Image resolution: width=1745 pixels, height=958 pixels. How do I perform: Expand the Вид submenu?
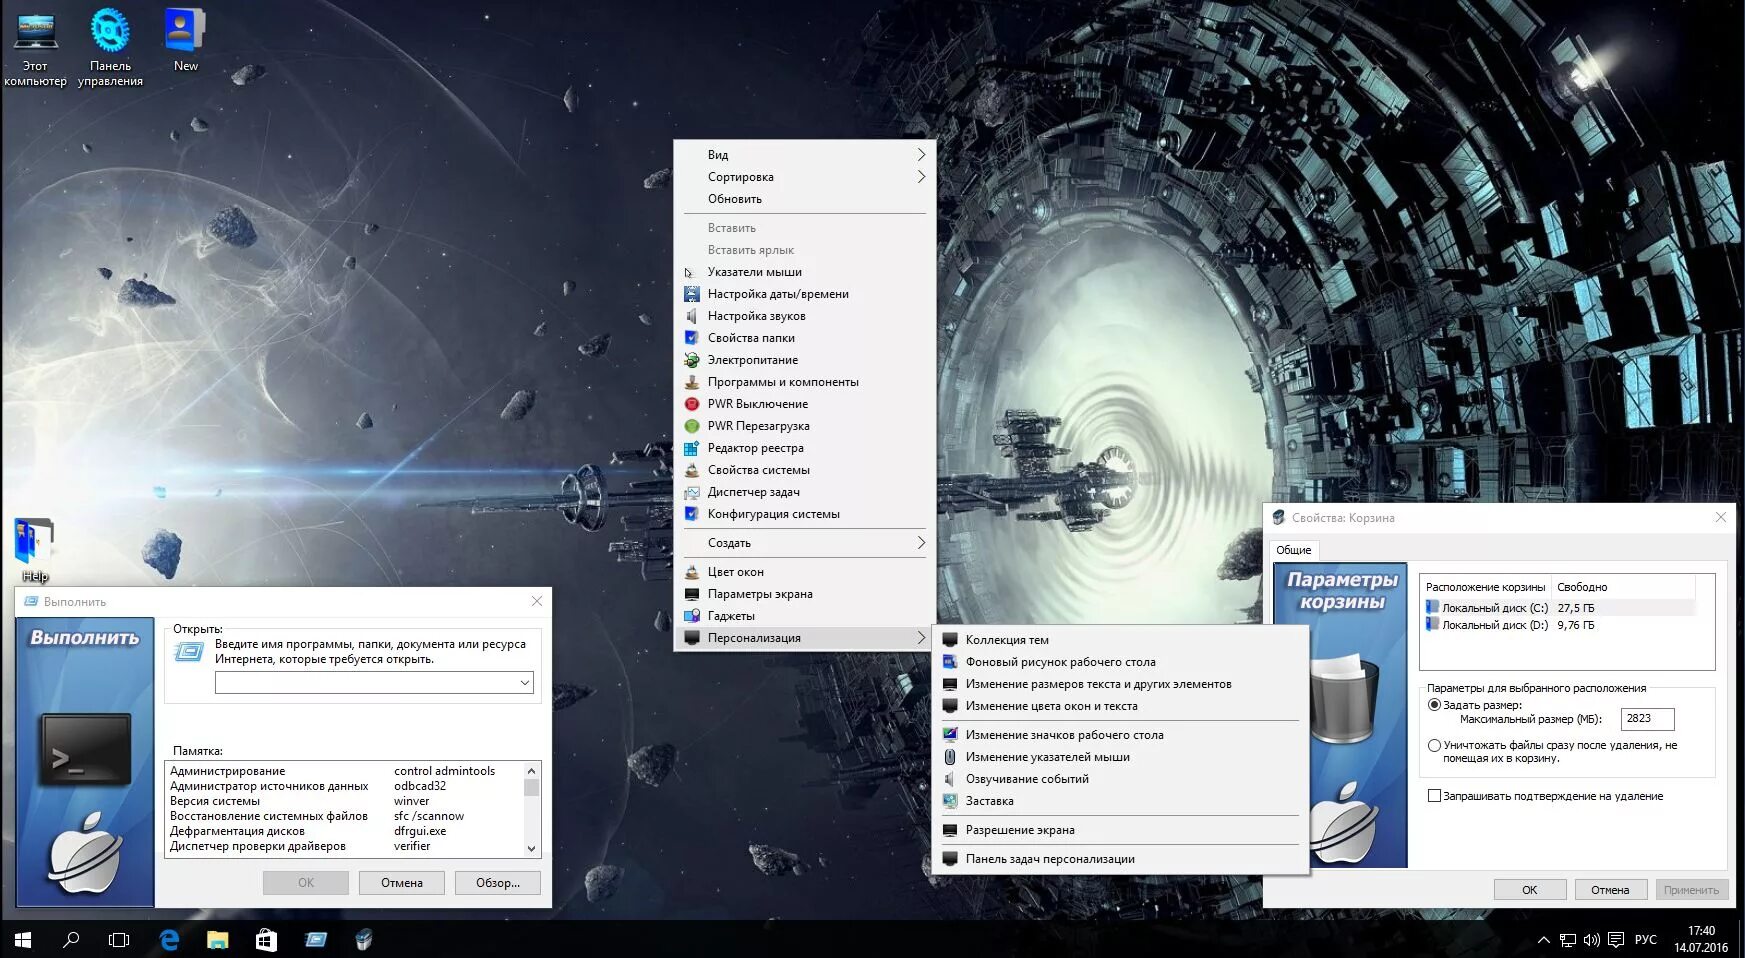pyautogui.click(x=718, y=154)
